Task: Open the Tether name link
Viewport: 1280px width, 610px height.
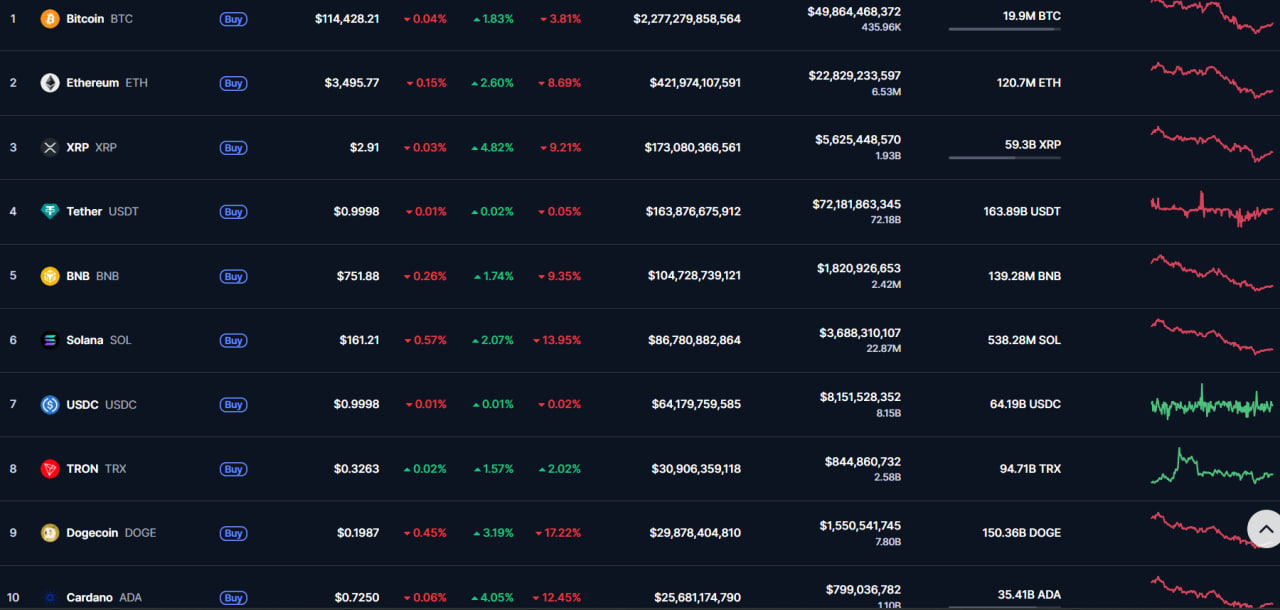Action: point(84,211)
